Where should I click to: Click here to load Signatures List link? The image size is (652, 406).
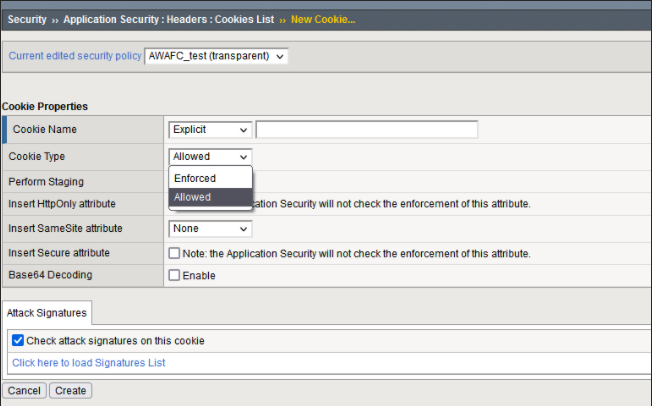89,363
